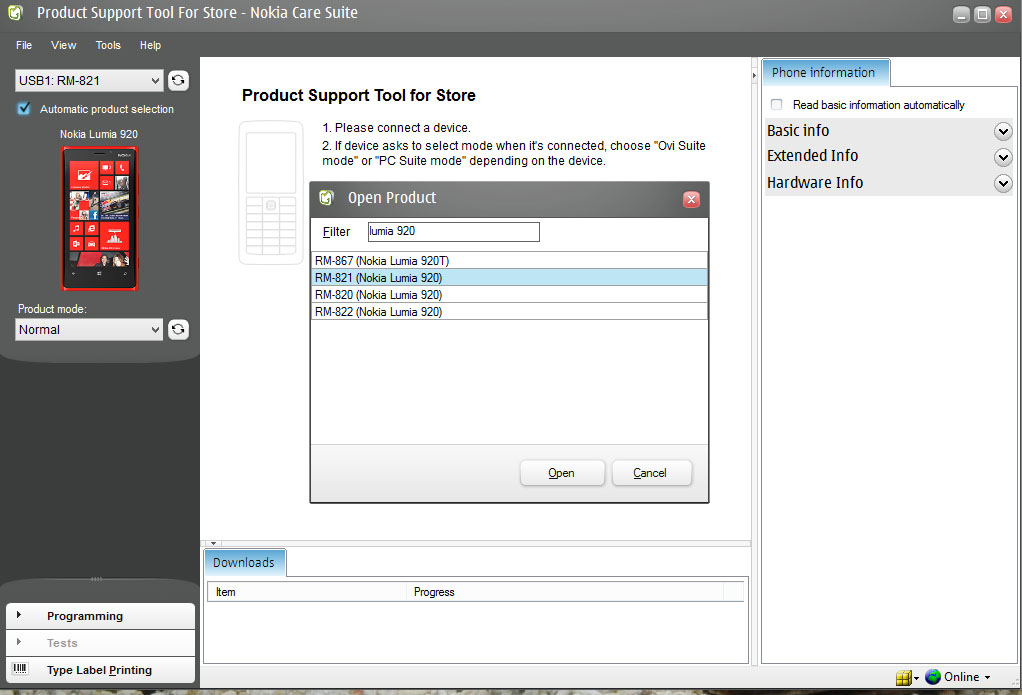This screenshot has width=1022, height=695.
Task: Open the Online status globe icon
Action: click(x=933, y=677)
